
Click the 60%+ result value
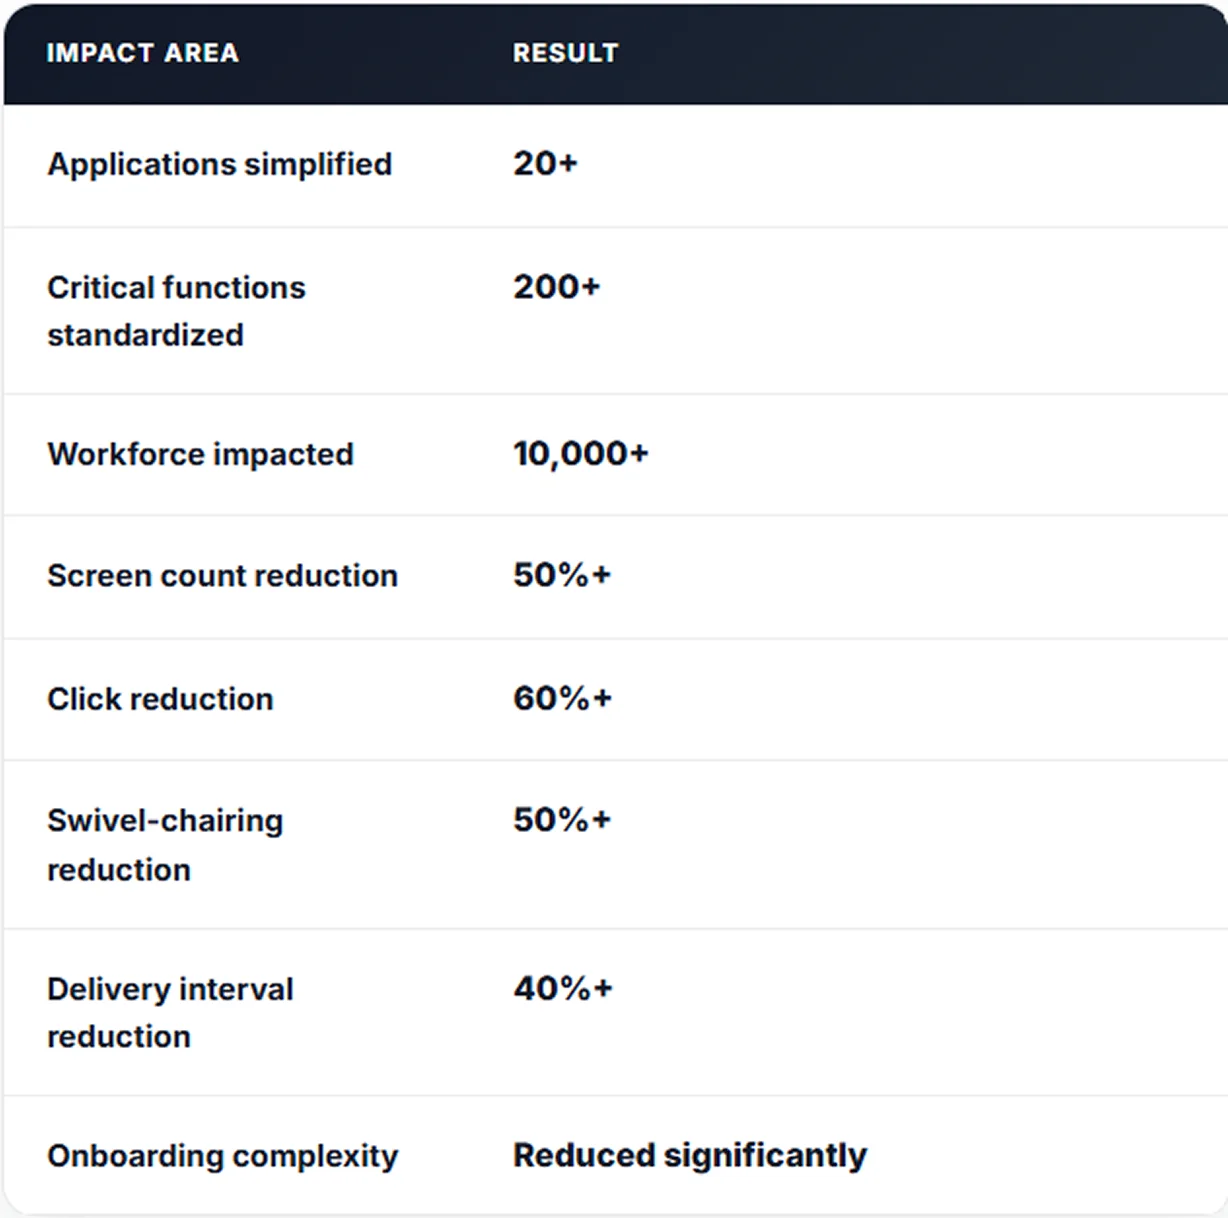(562, 698)
